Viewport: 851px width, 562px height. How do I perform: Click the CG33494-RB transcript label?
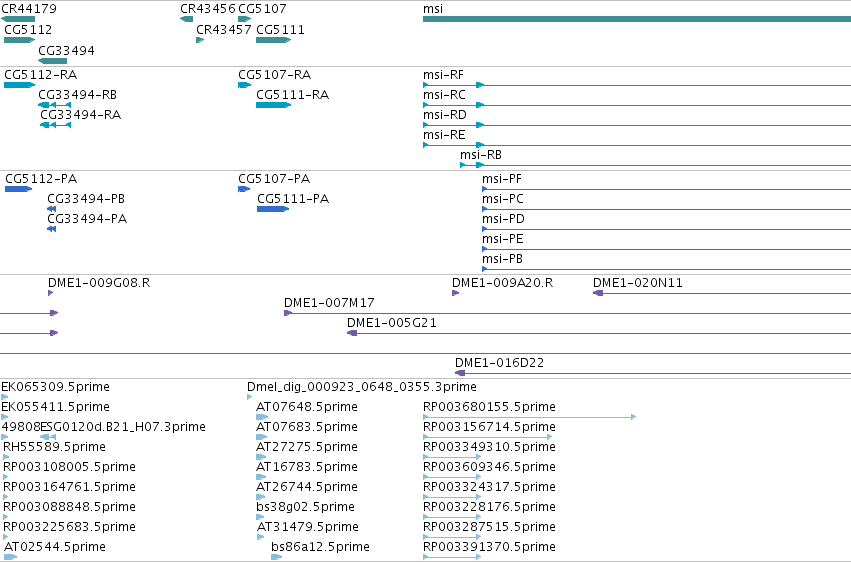78,95
